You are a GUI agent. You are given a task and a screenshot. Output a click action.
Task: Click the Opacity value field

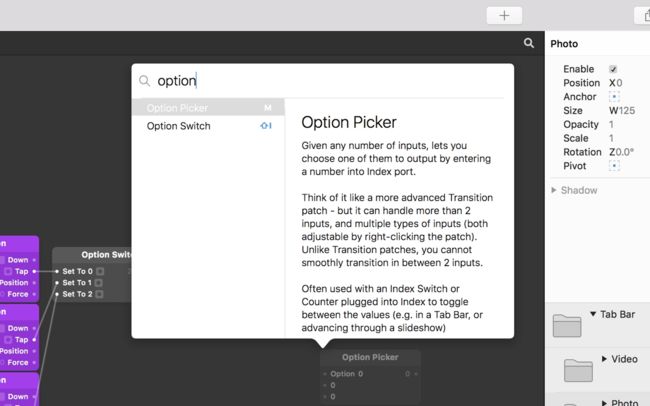coord(611,124)
